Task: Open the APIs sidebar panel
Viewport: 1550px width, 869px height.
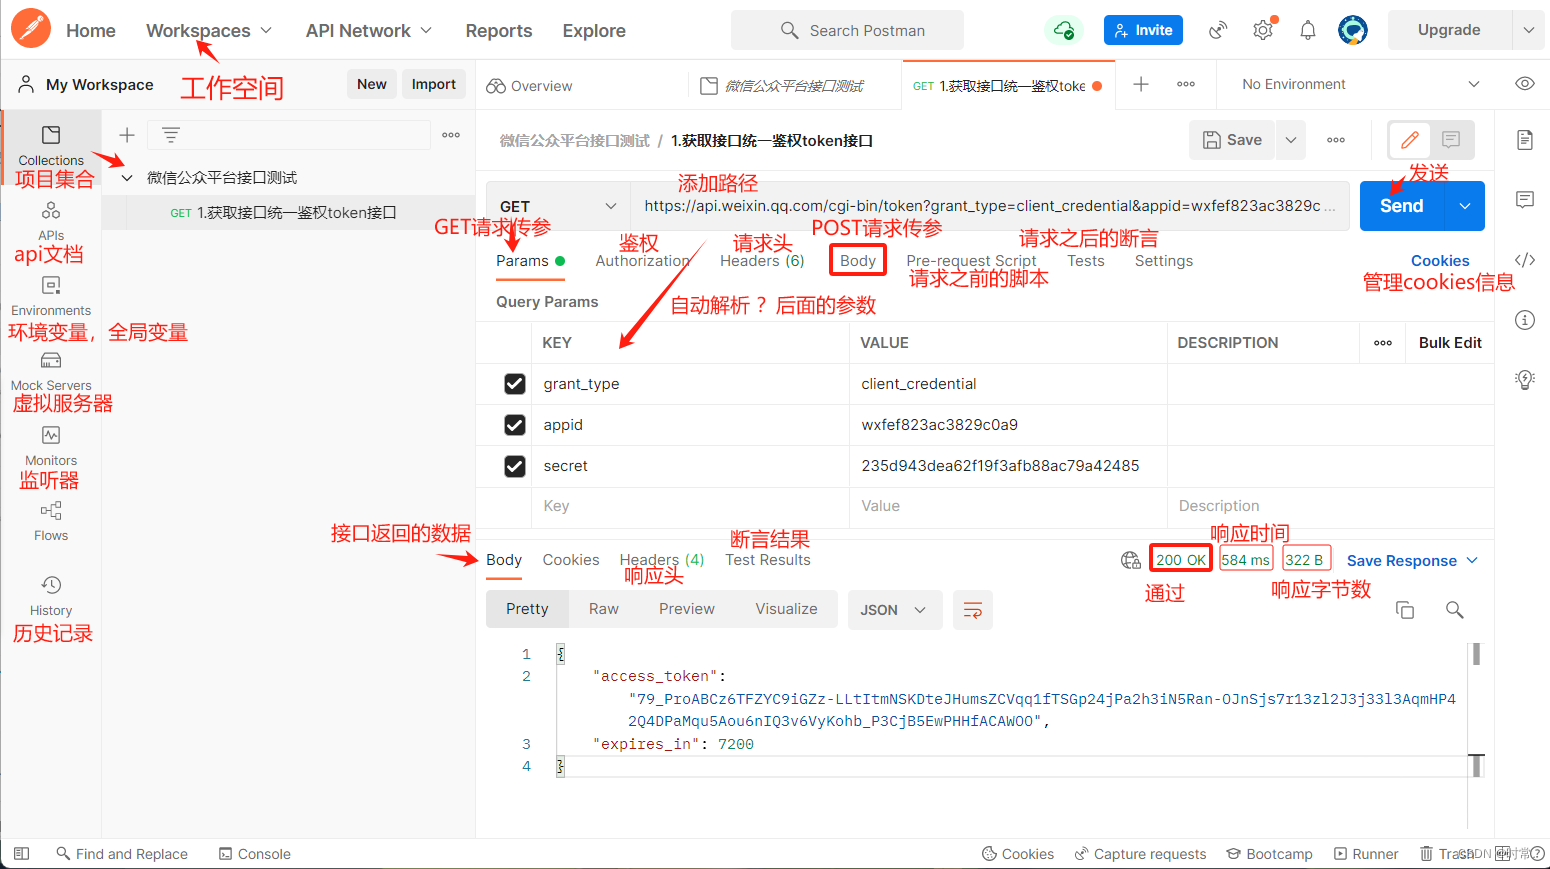Action: coord(51,221)
